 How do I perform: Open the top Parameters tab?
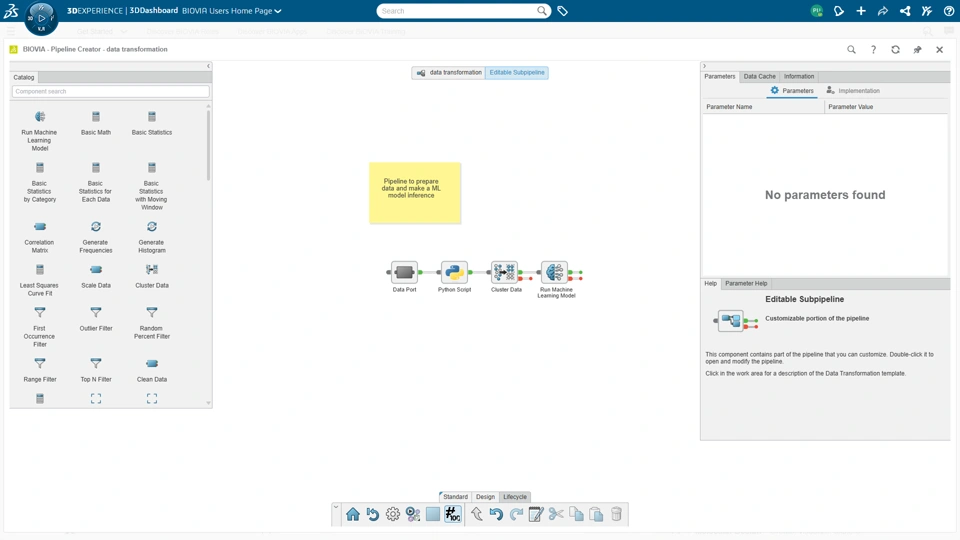(x=719, y=77)
